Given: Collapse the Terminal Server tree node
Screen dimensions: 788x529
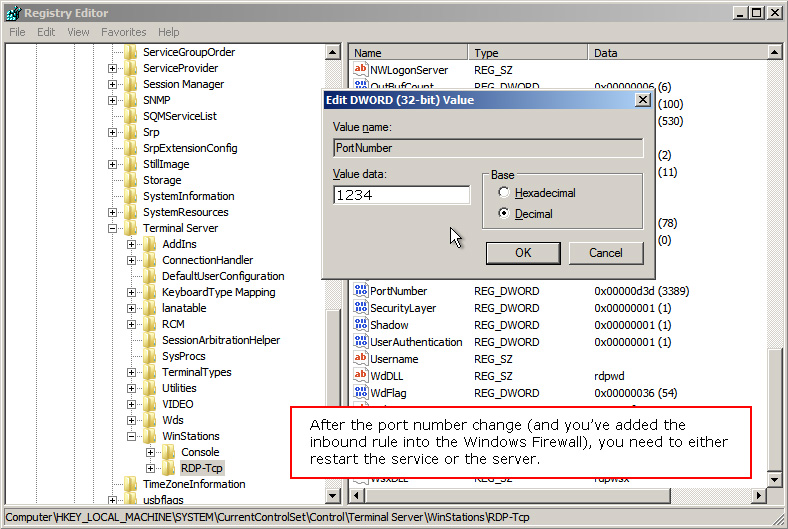Looking at the screenshot, I should pyautogui.click(x=113, y=229).
